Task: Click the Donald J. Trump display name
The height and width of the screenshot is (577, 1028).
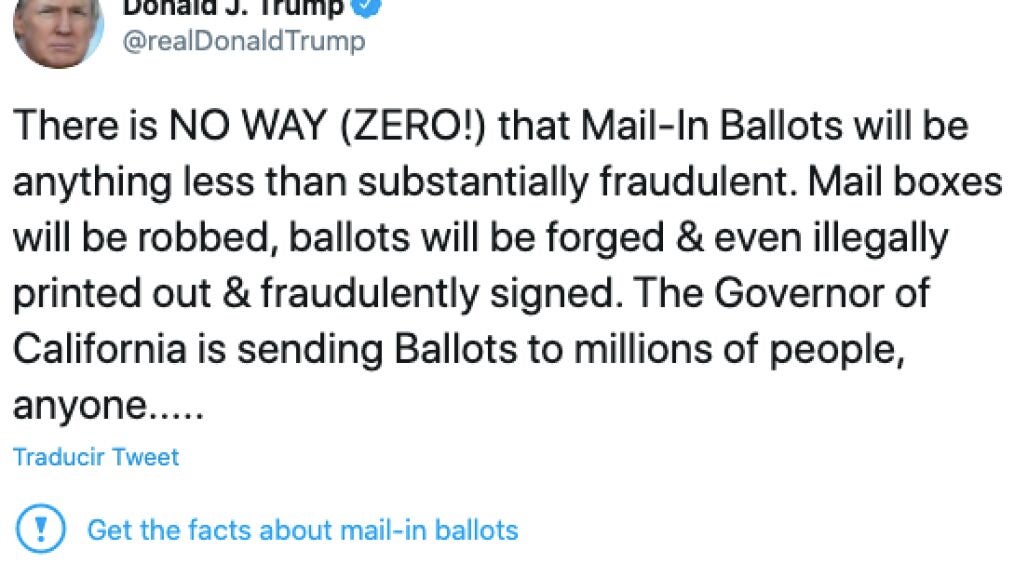Action: [233, 9]
